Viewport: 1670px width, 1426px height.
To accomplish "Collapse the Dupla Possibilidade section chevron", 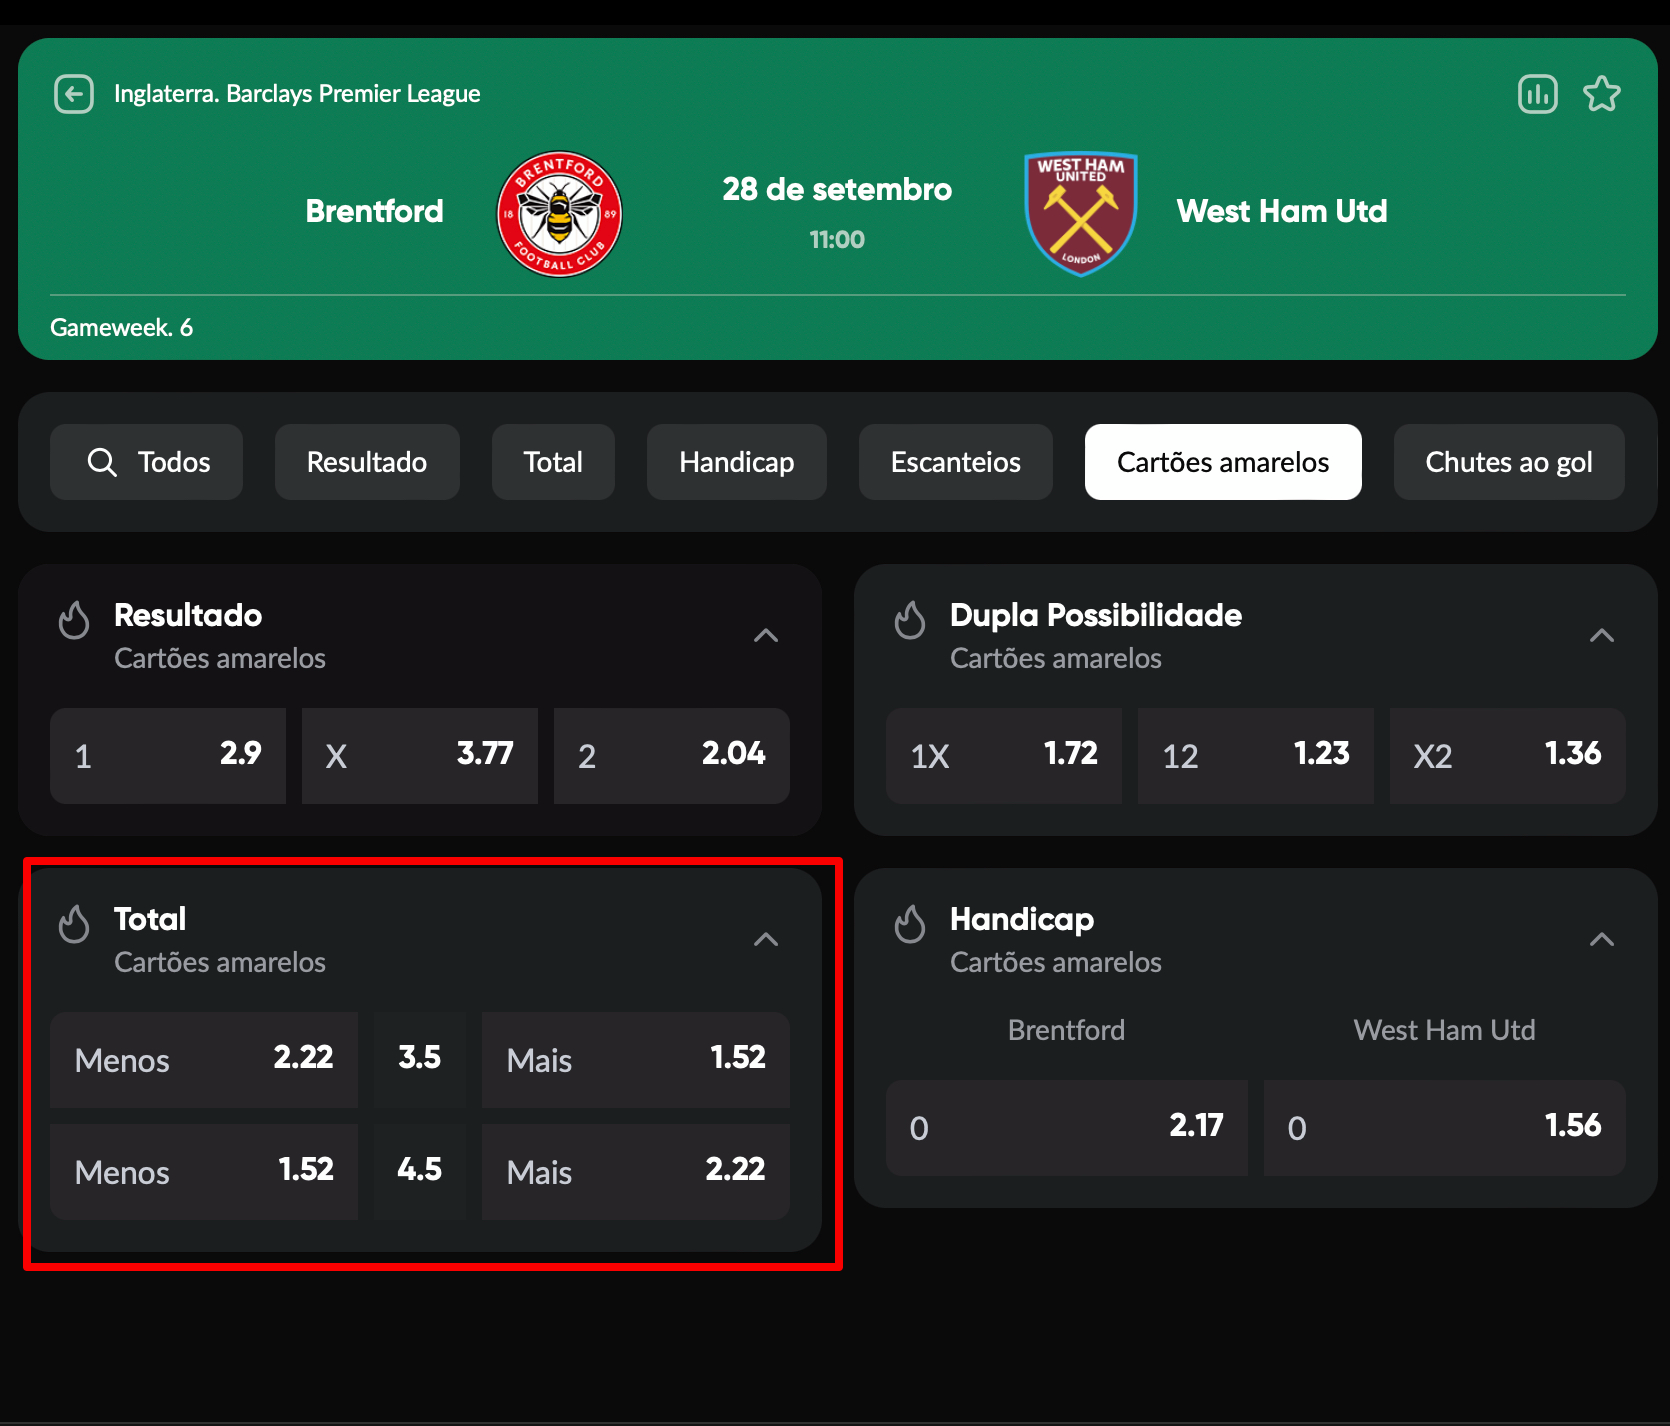I will point(1602,635).
